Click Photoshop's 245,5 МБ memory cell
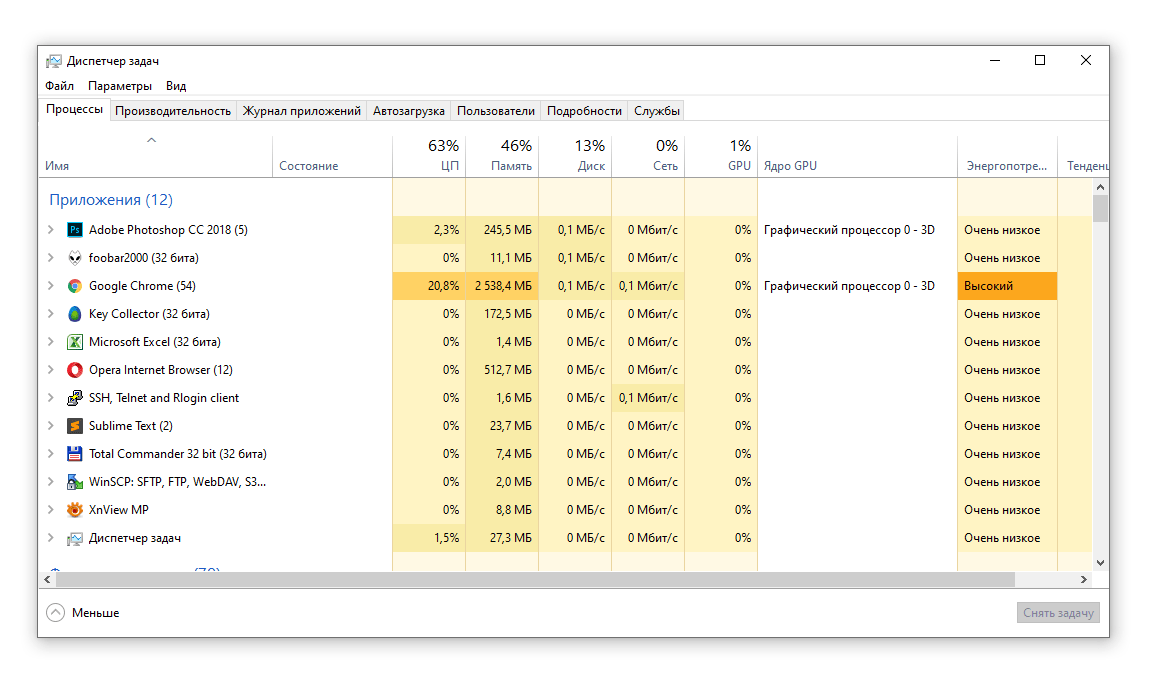 tap(502, 230)
